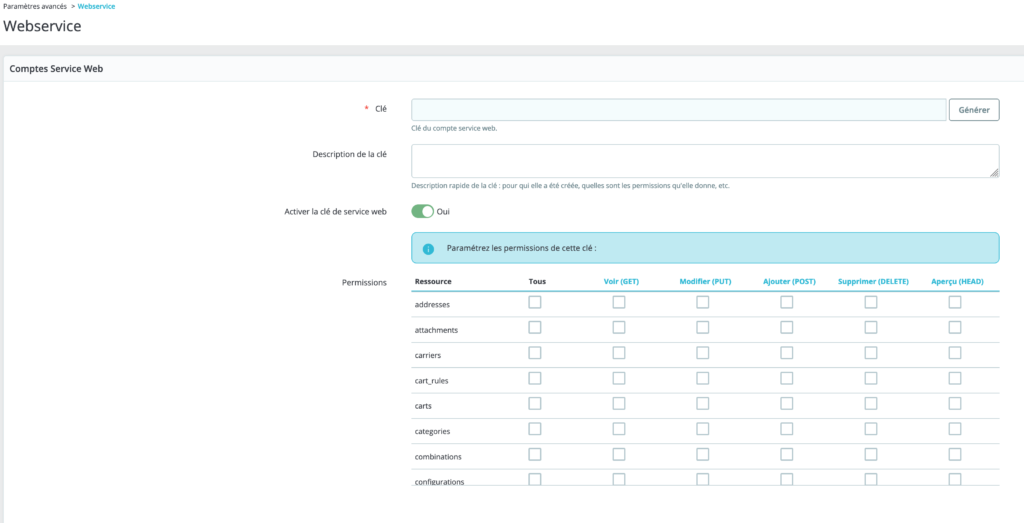Enable Voir (GET) for categories
This screenshot has height=523, width=1024.
618,429
